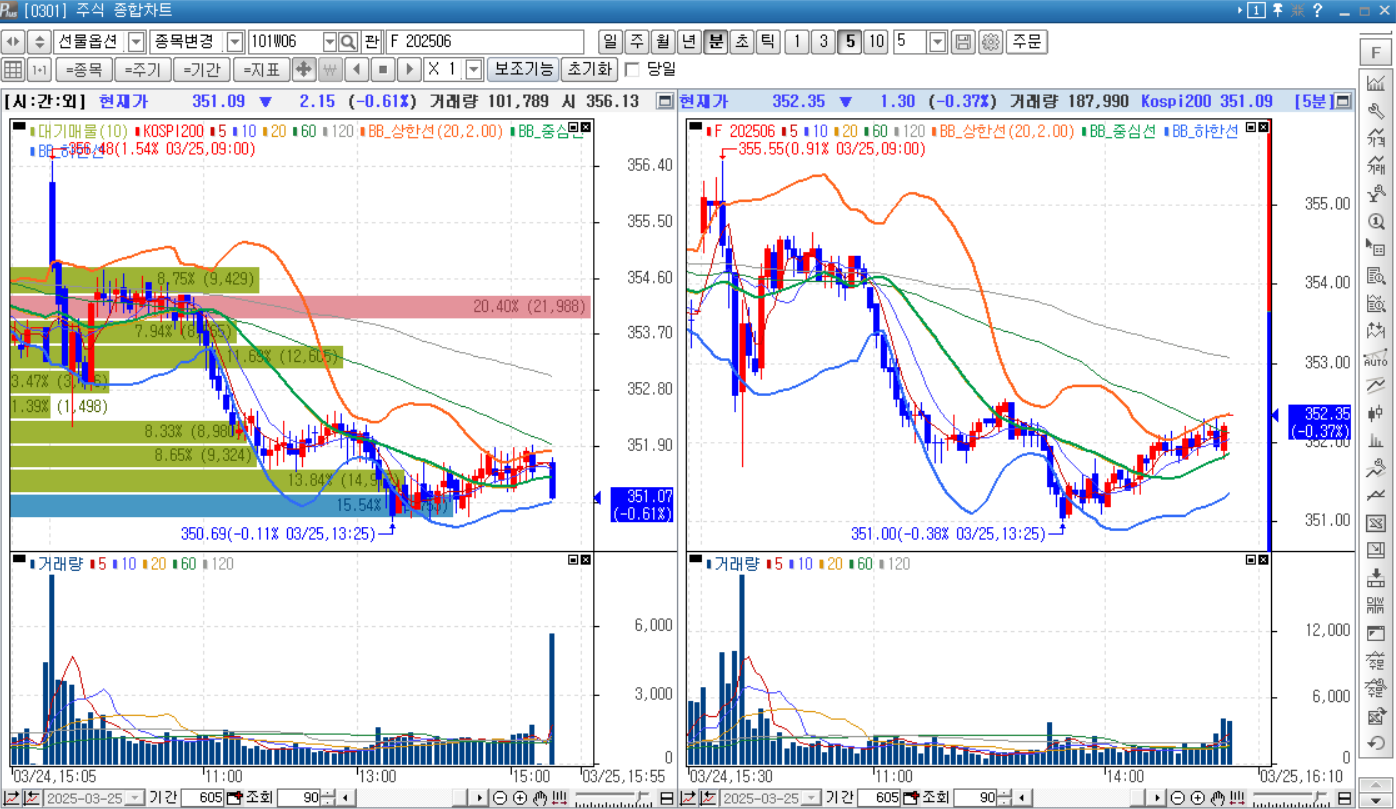Click the save chart (floppy disk) icon
Image resolution: width=1396 pixels, height=809 pixels.
click(965, 42)
